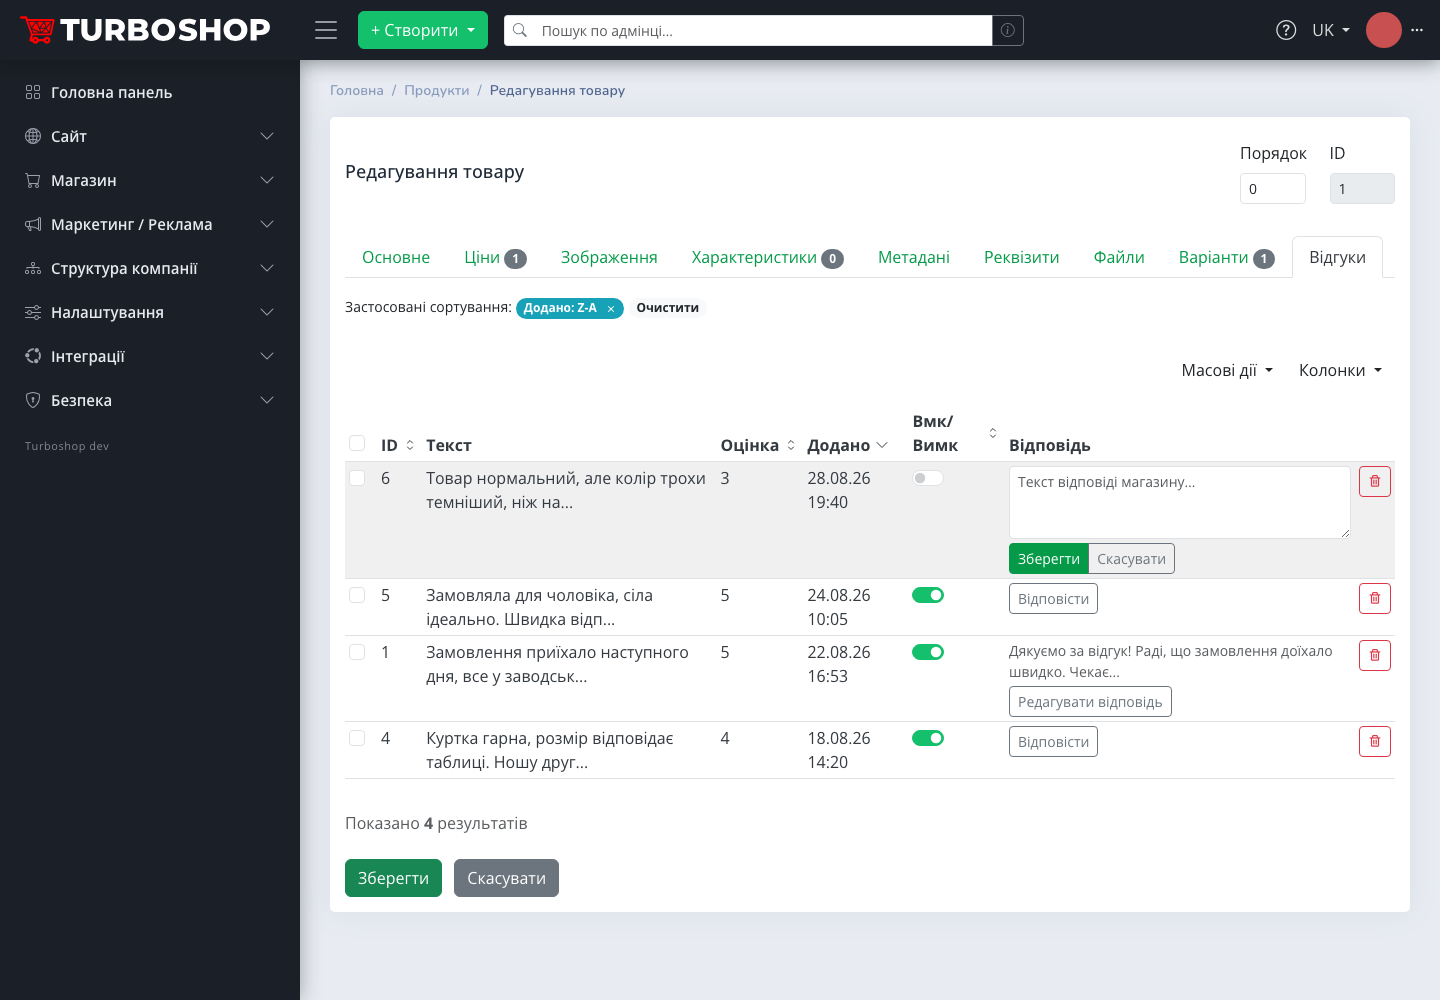The height and width of the screenshot is (1000, 1440).
Task: Switch to the Ціни tab
Action: (x=495, y=257)
